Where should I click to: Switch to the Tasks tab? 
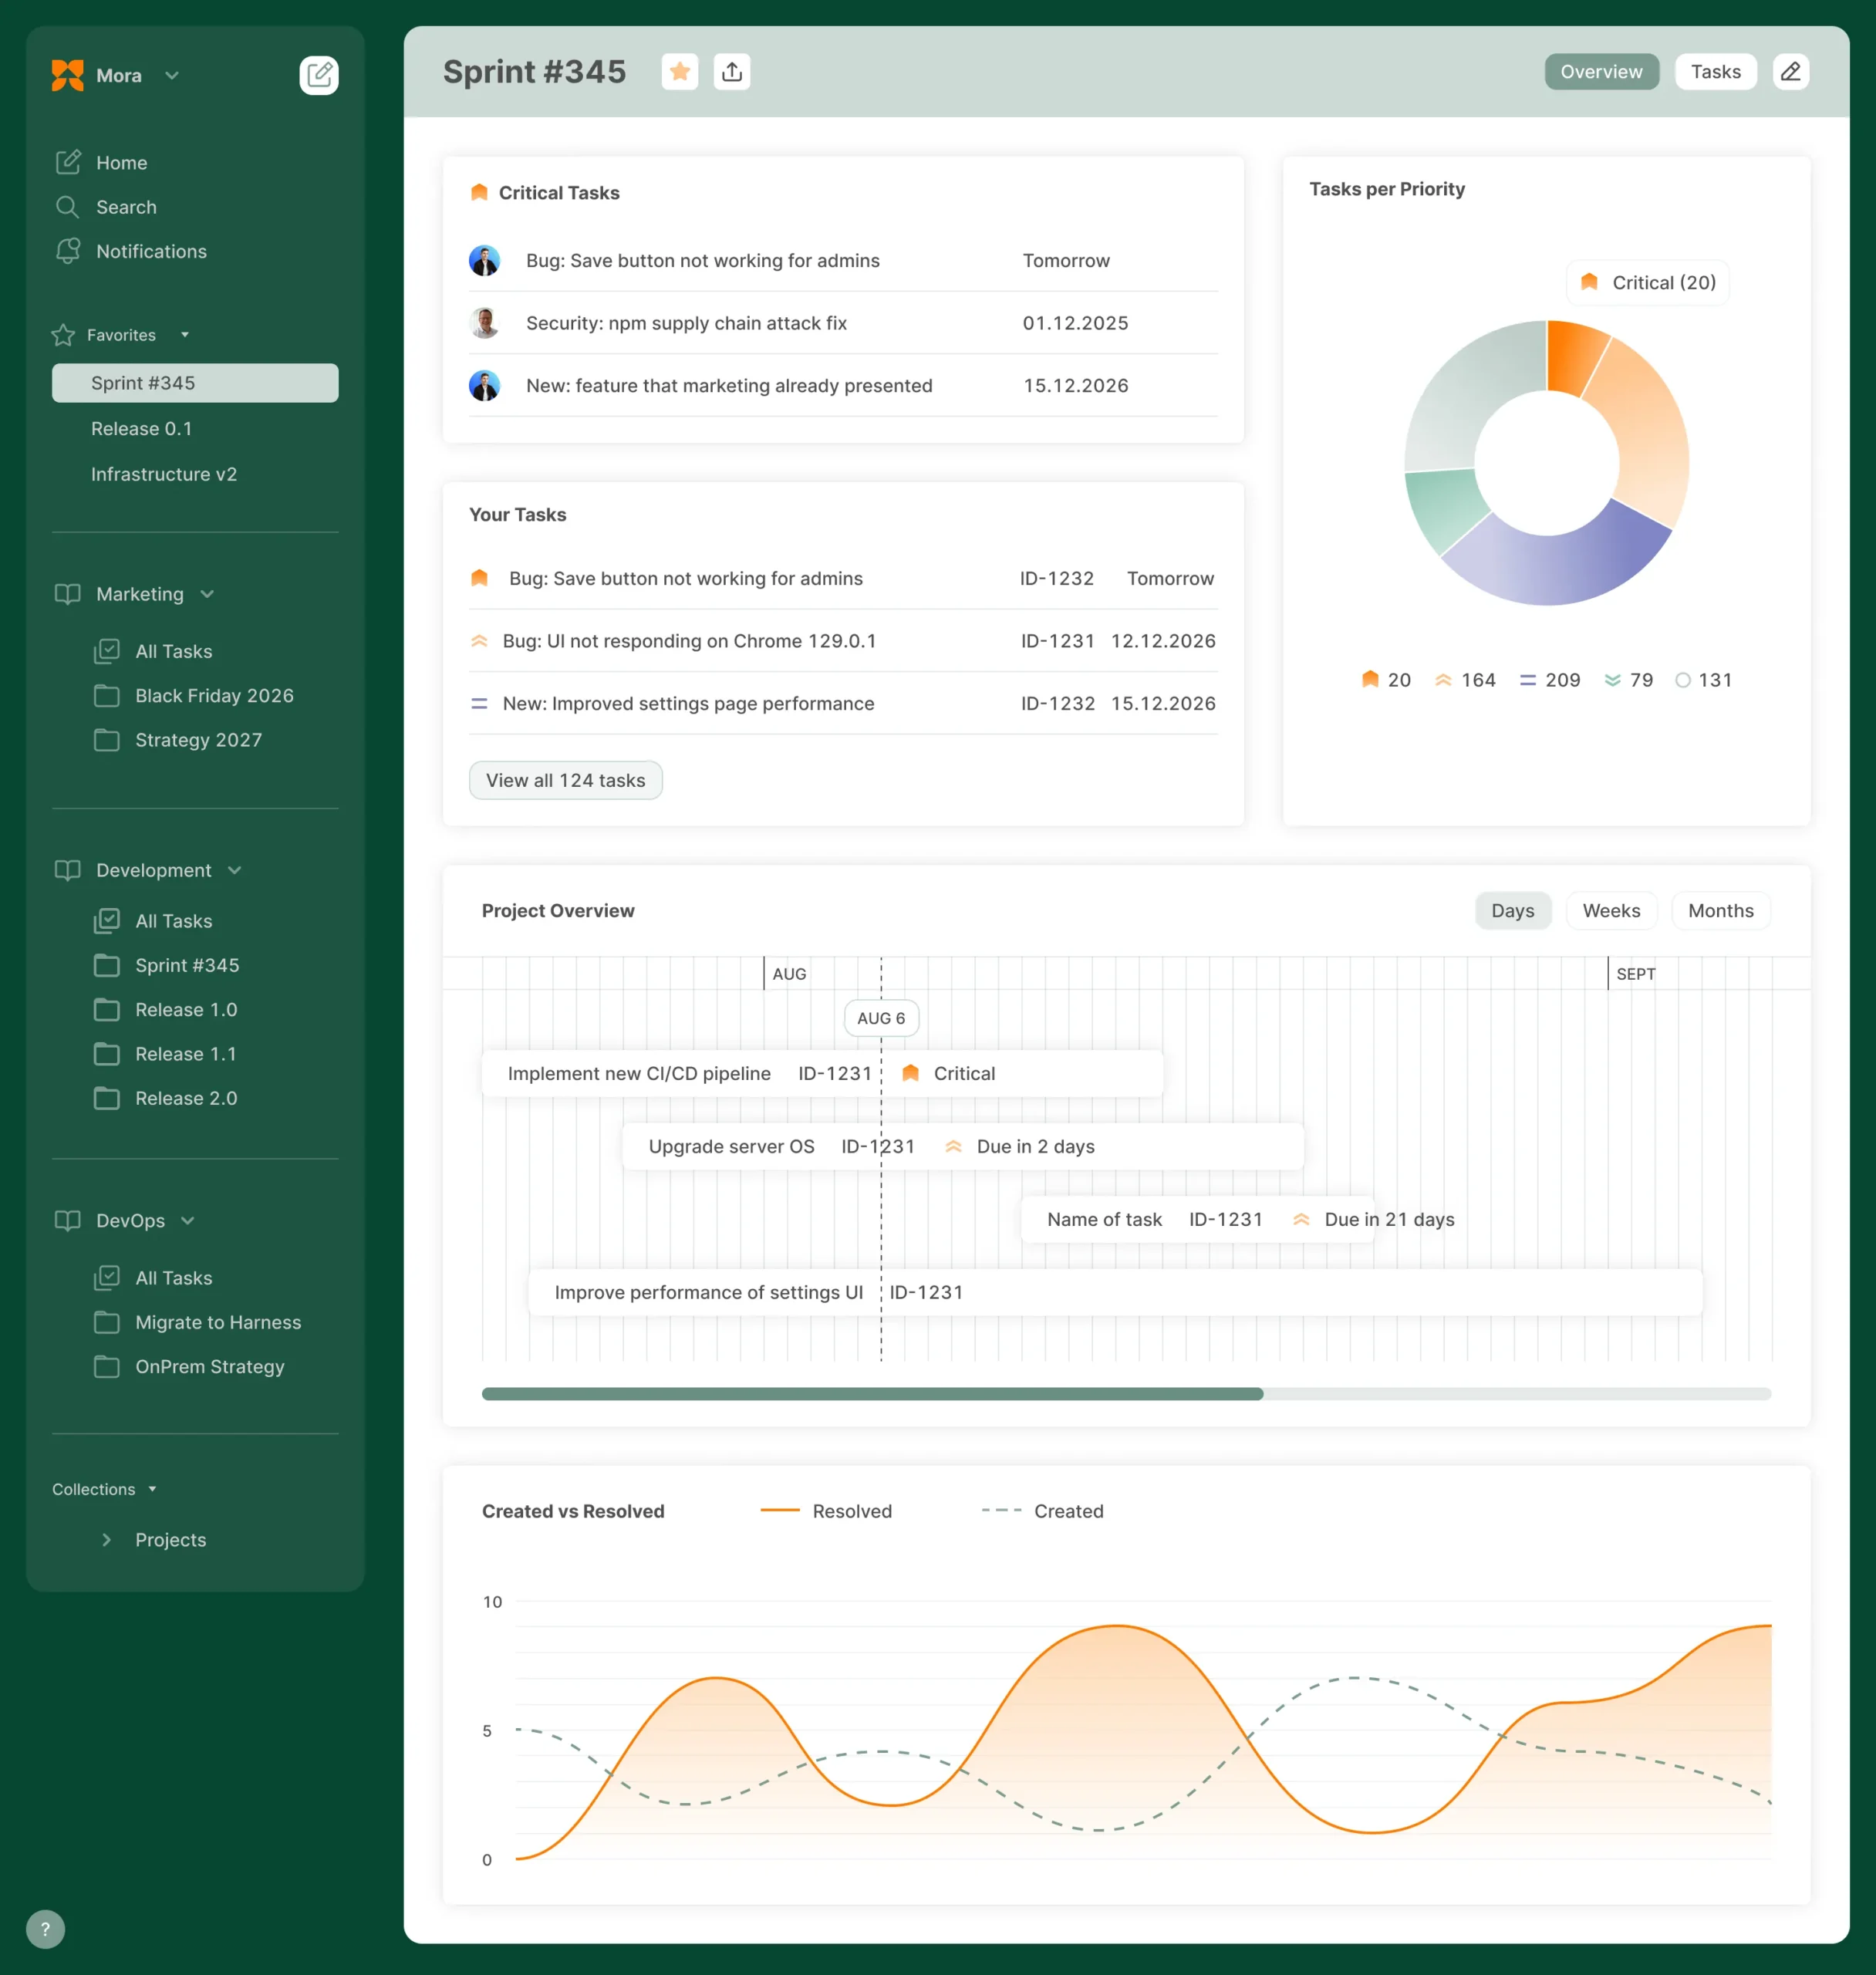pyautogui.click(x=1715, y=72)
